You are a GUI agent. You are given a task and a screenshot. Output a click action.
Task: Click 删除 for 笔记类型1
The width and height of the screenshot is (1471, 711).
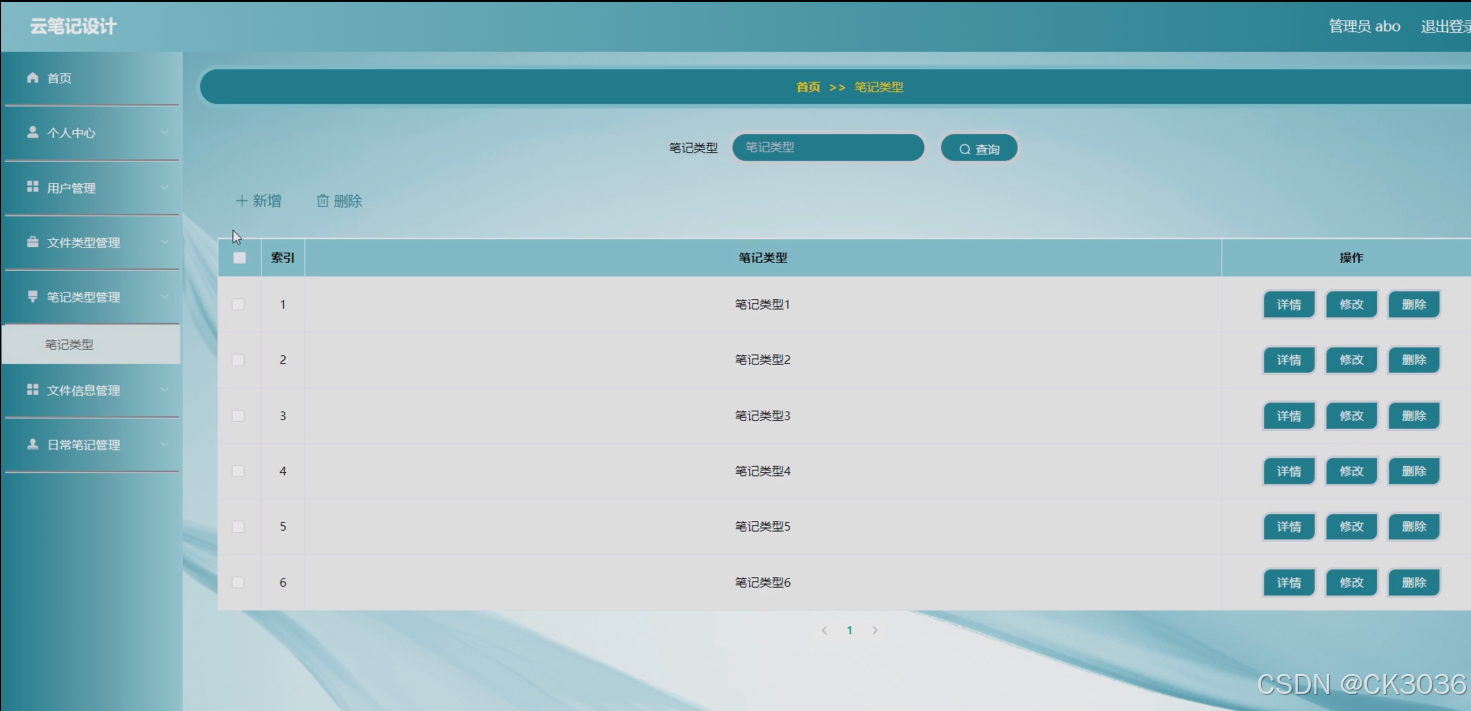click(1414, 305)
